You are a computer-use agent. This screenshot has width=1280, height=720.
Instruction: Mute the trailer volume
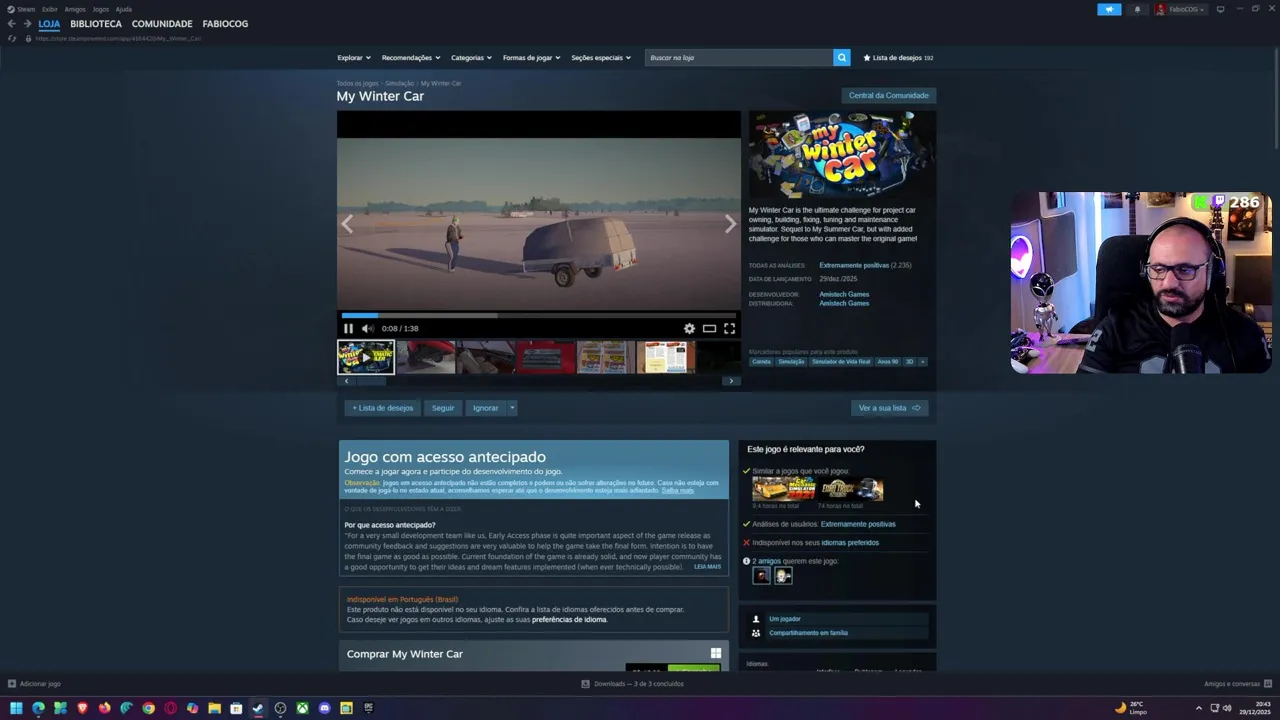coord(367,328)
